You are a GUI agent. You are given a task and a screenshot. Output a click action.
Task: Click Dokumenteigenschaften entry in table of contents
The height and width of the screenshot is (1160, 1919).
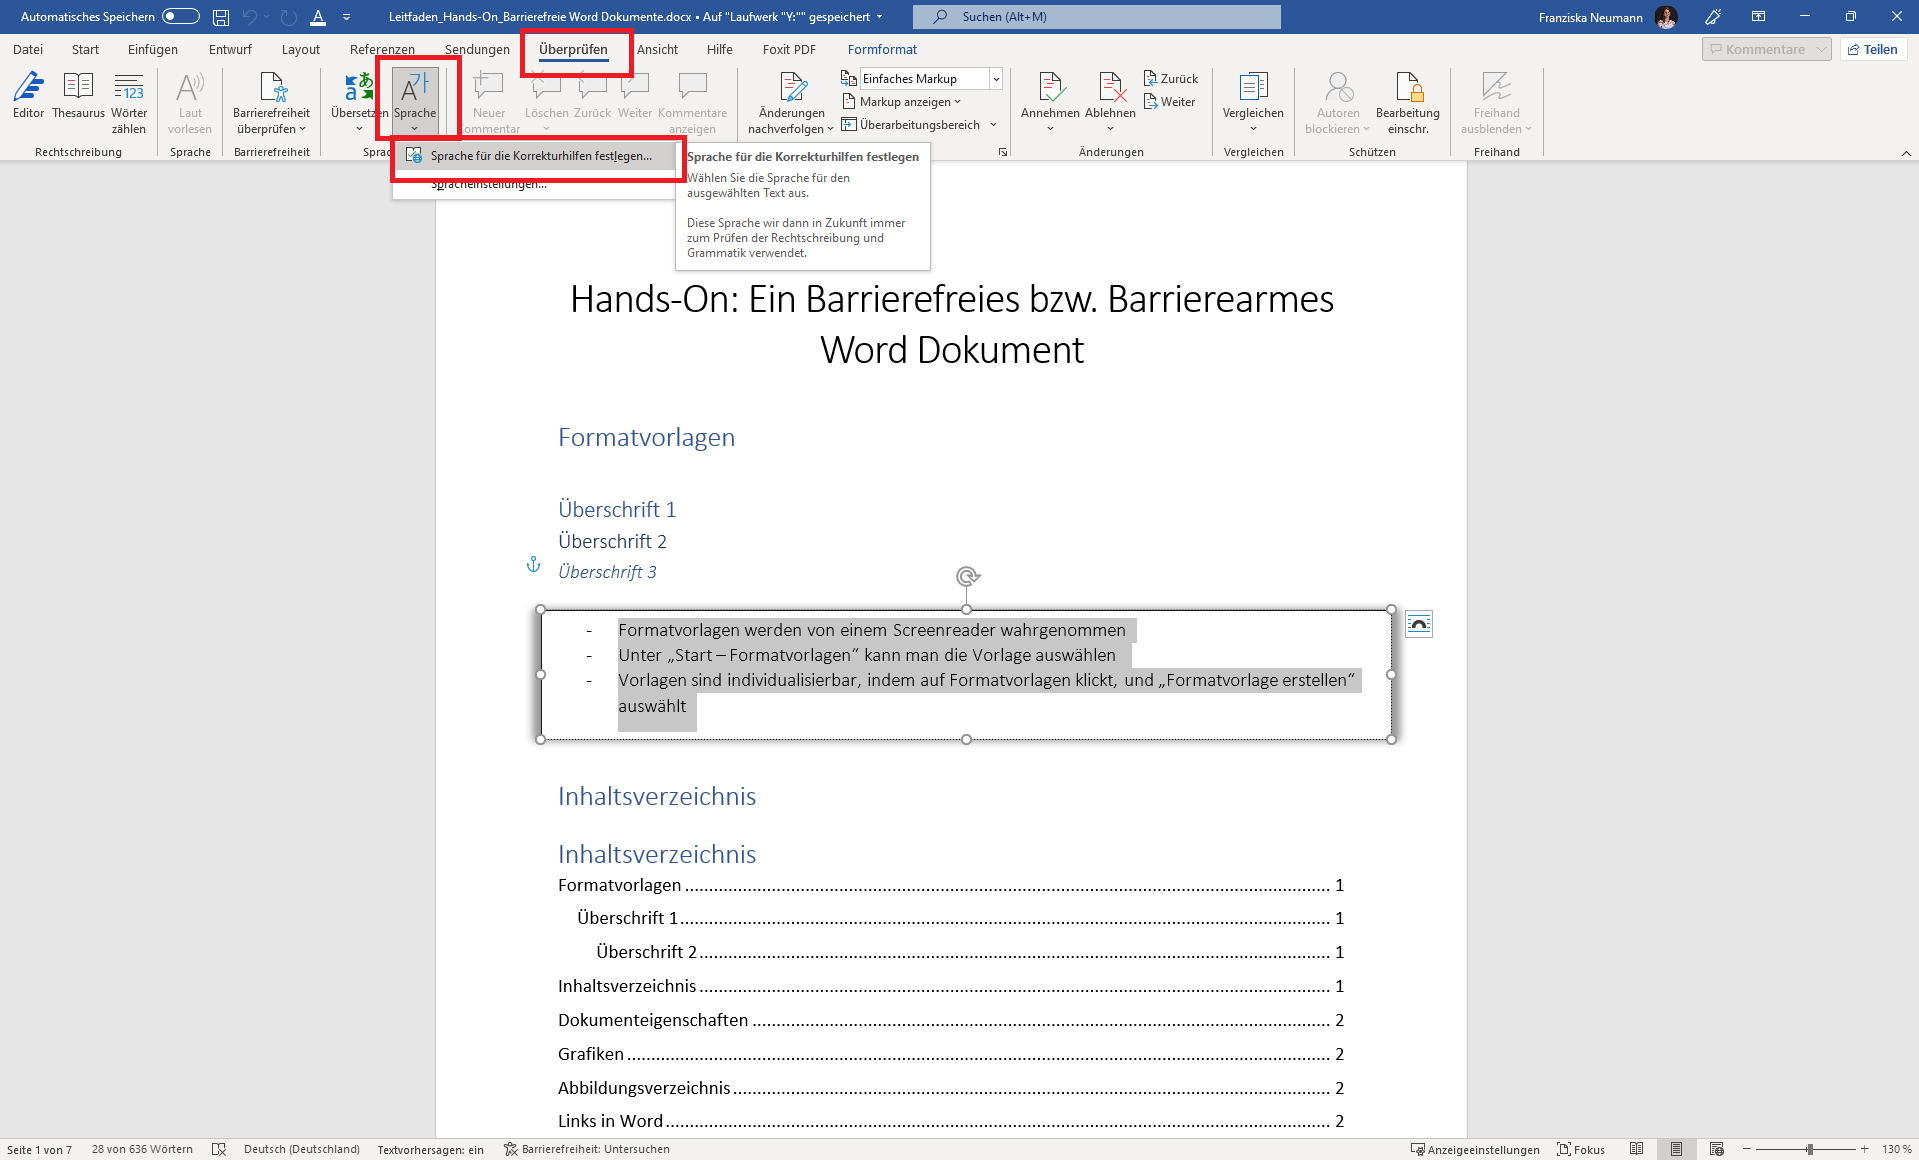pyautogui.click(x=950, y=1020)
